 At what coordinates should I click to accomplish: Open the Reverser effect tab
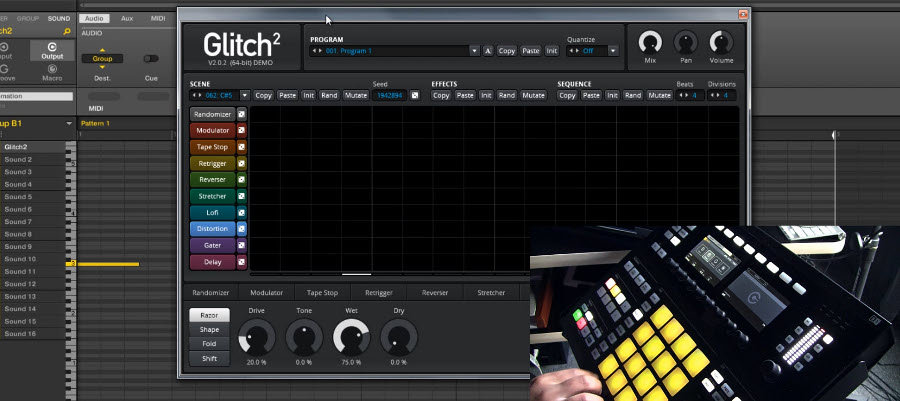[435, 293]
